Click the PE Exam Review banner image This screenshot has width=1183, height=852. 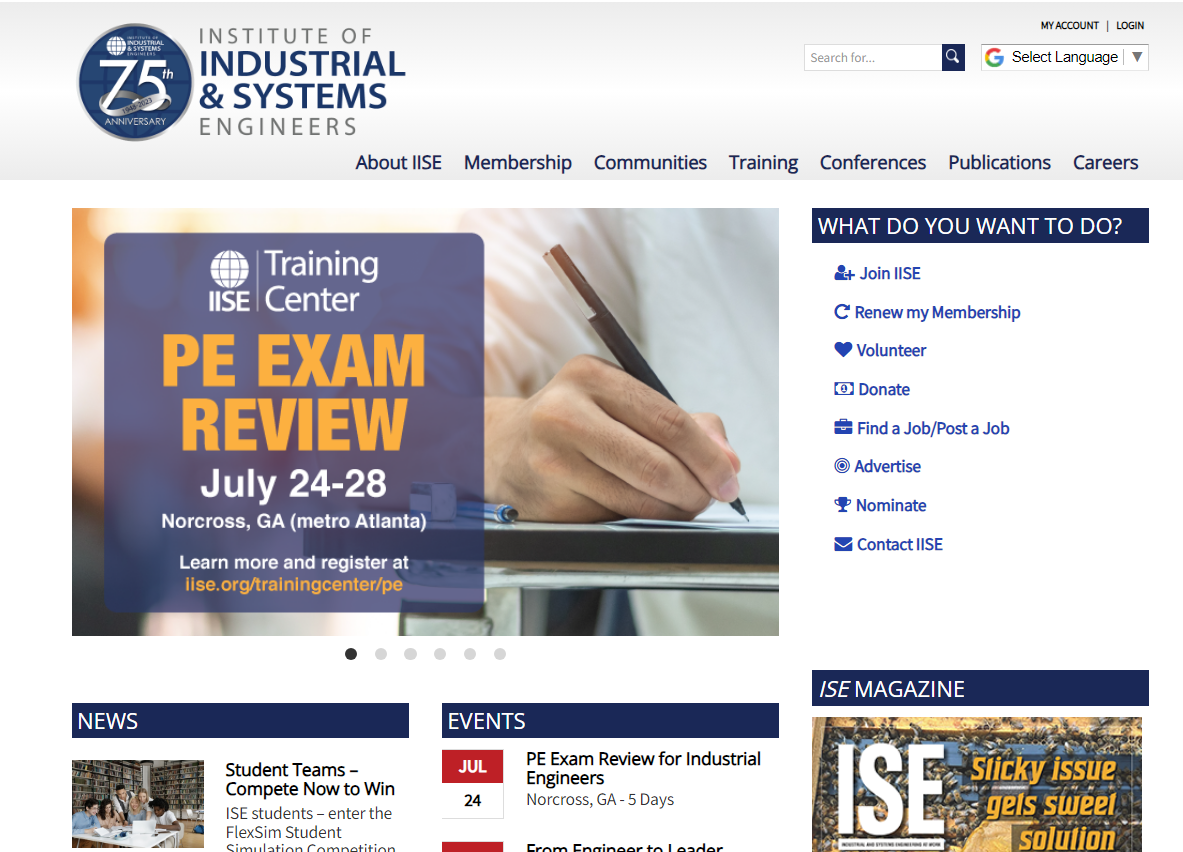pyautogui.click(x=426, y=422)
